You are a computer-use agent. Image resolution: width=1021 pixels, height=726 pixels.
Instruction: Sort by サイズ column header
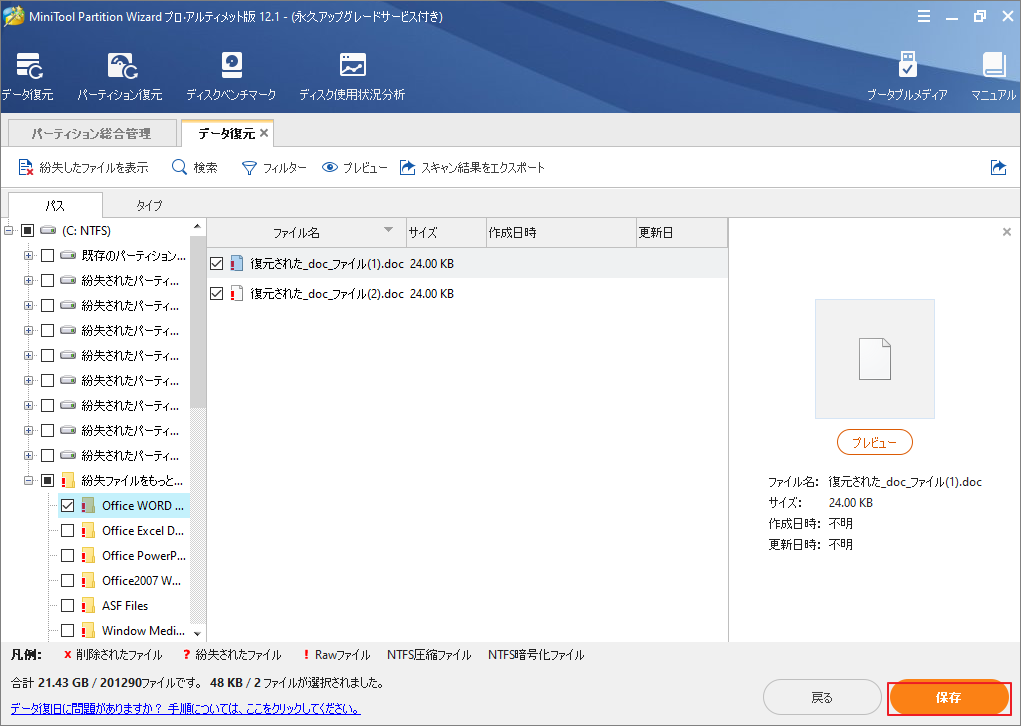click(x=447, y=232)
